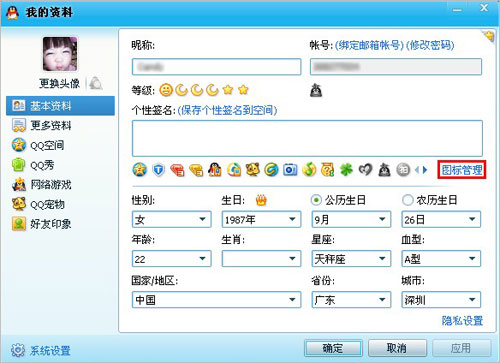Open the 城市 dropdown showing 深圳
This screenshot has width=500, height=363.
tap(441, 300)
